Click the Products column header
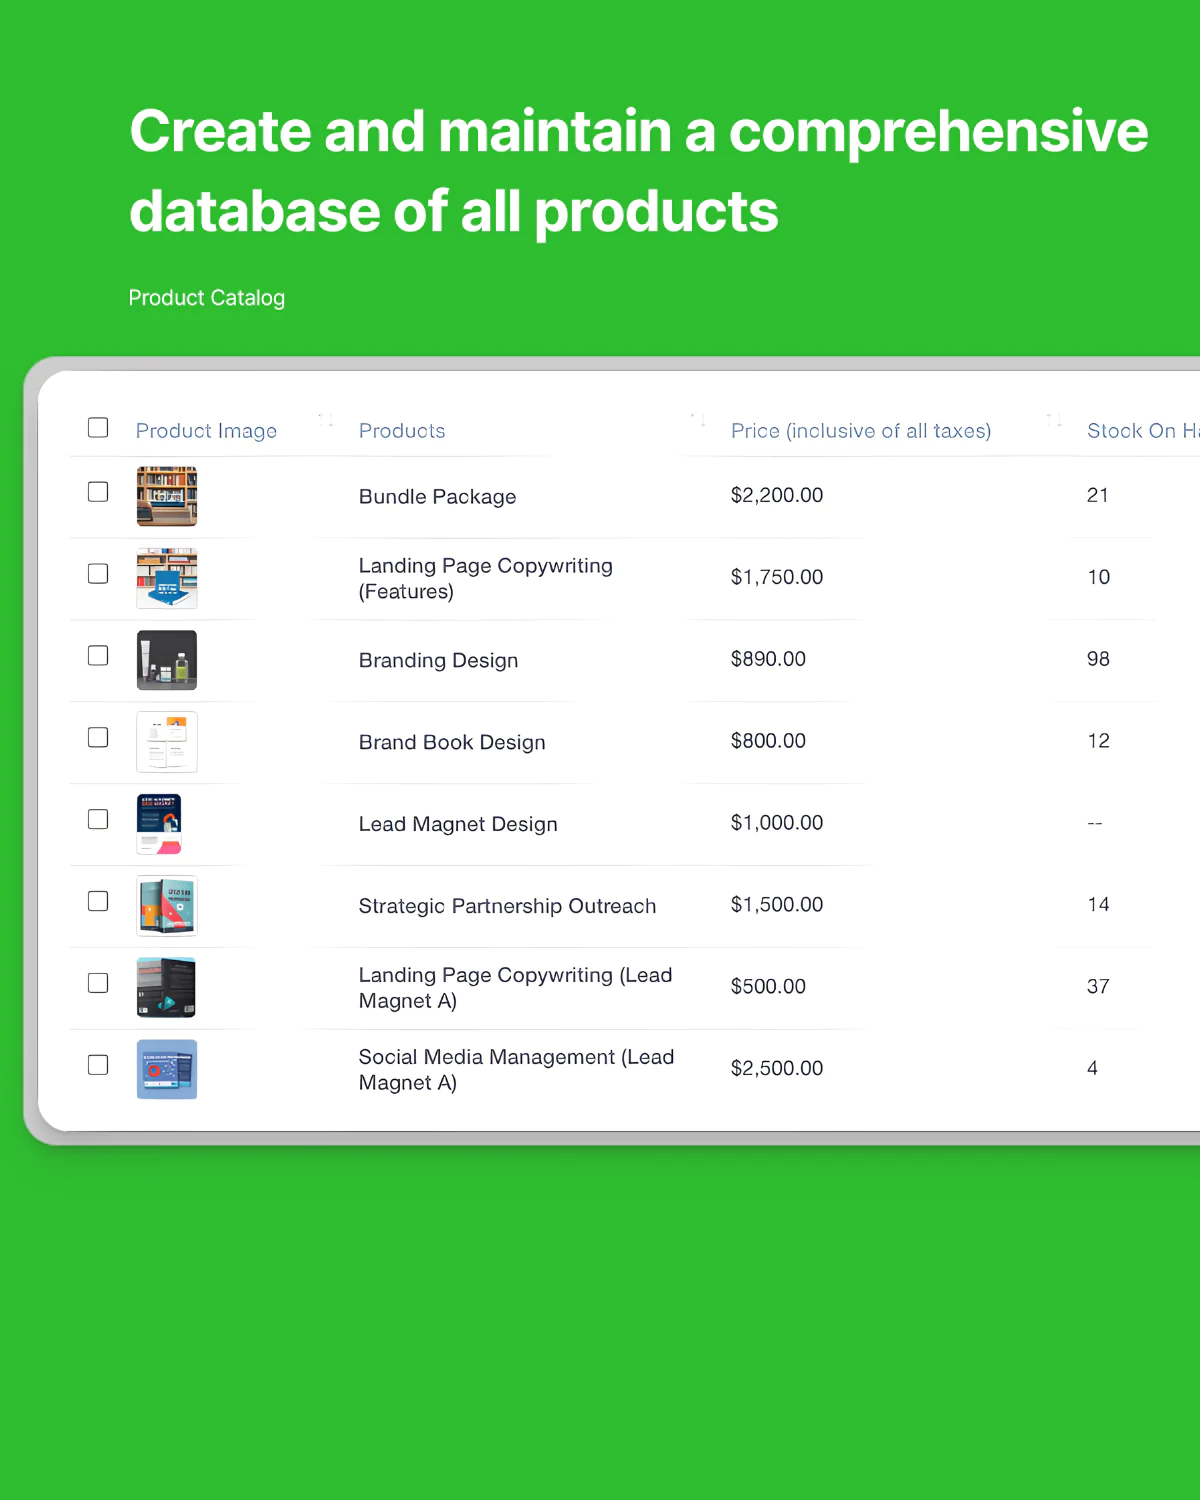Screen dimensions: 1200x1500 [x=402, y=431]
